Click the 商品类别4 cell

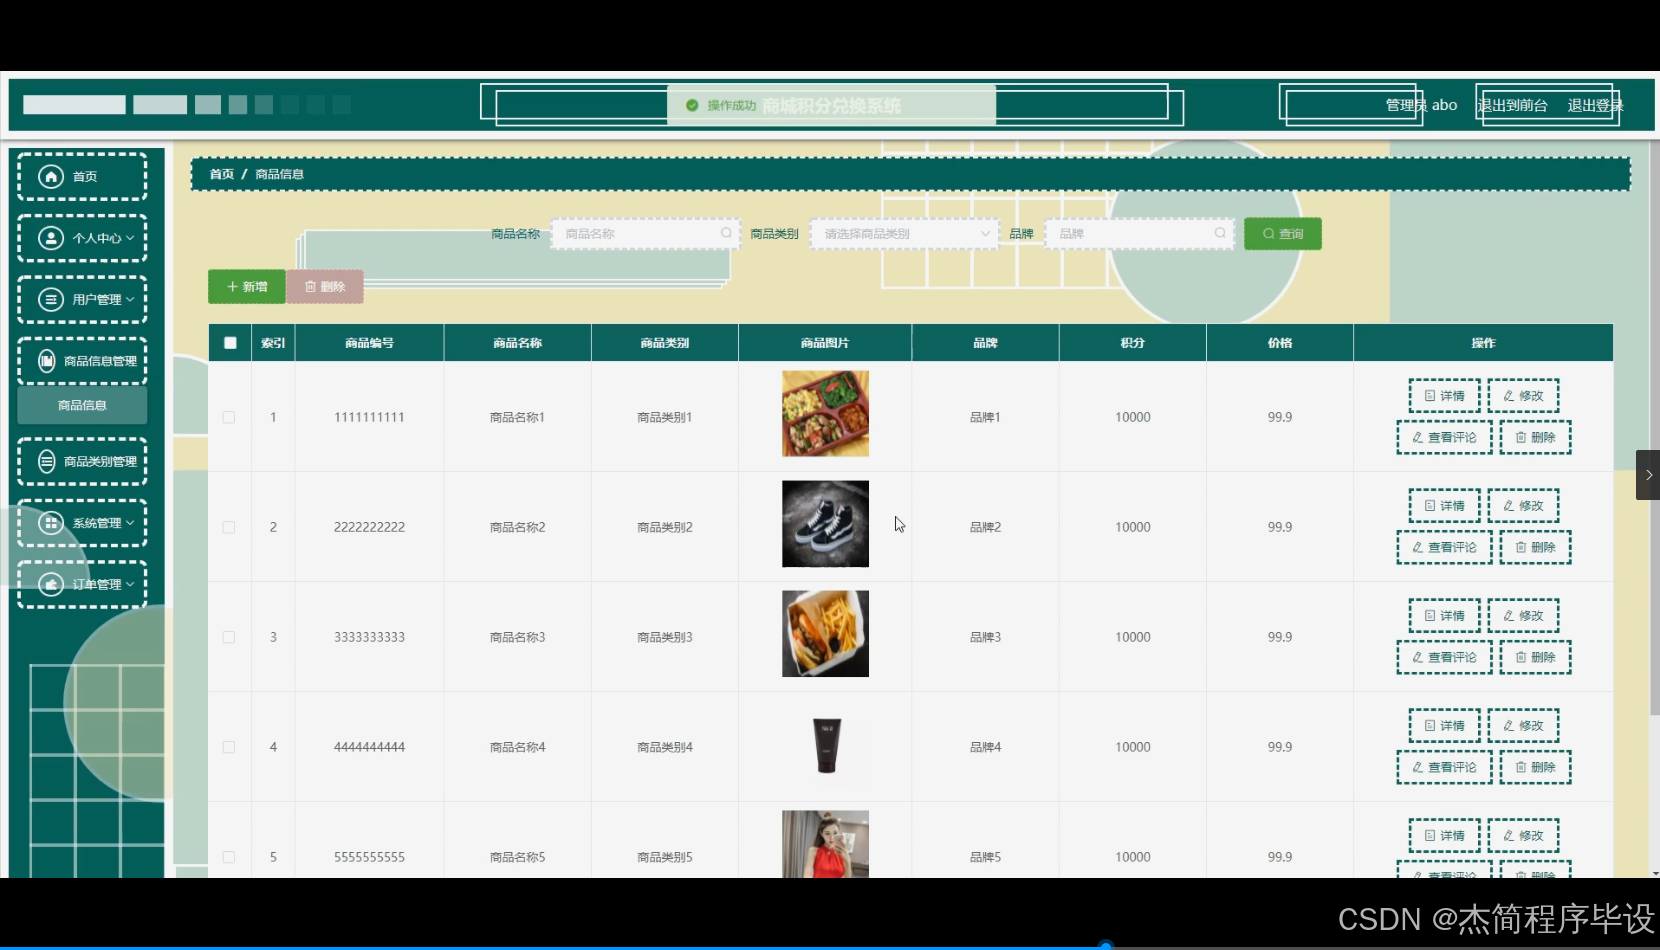click(665, 747)
